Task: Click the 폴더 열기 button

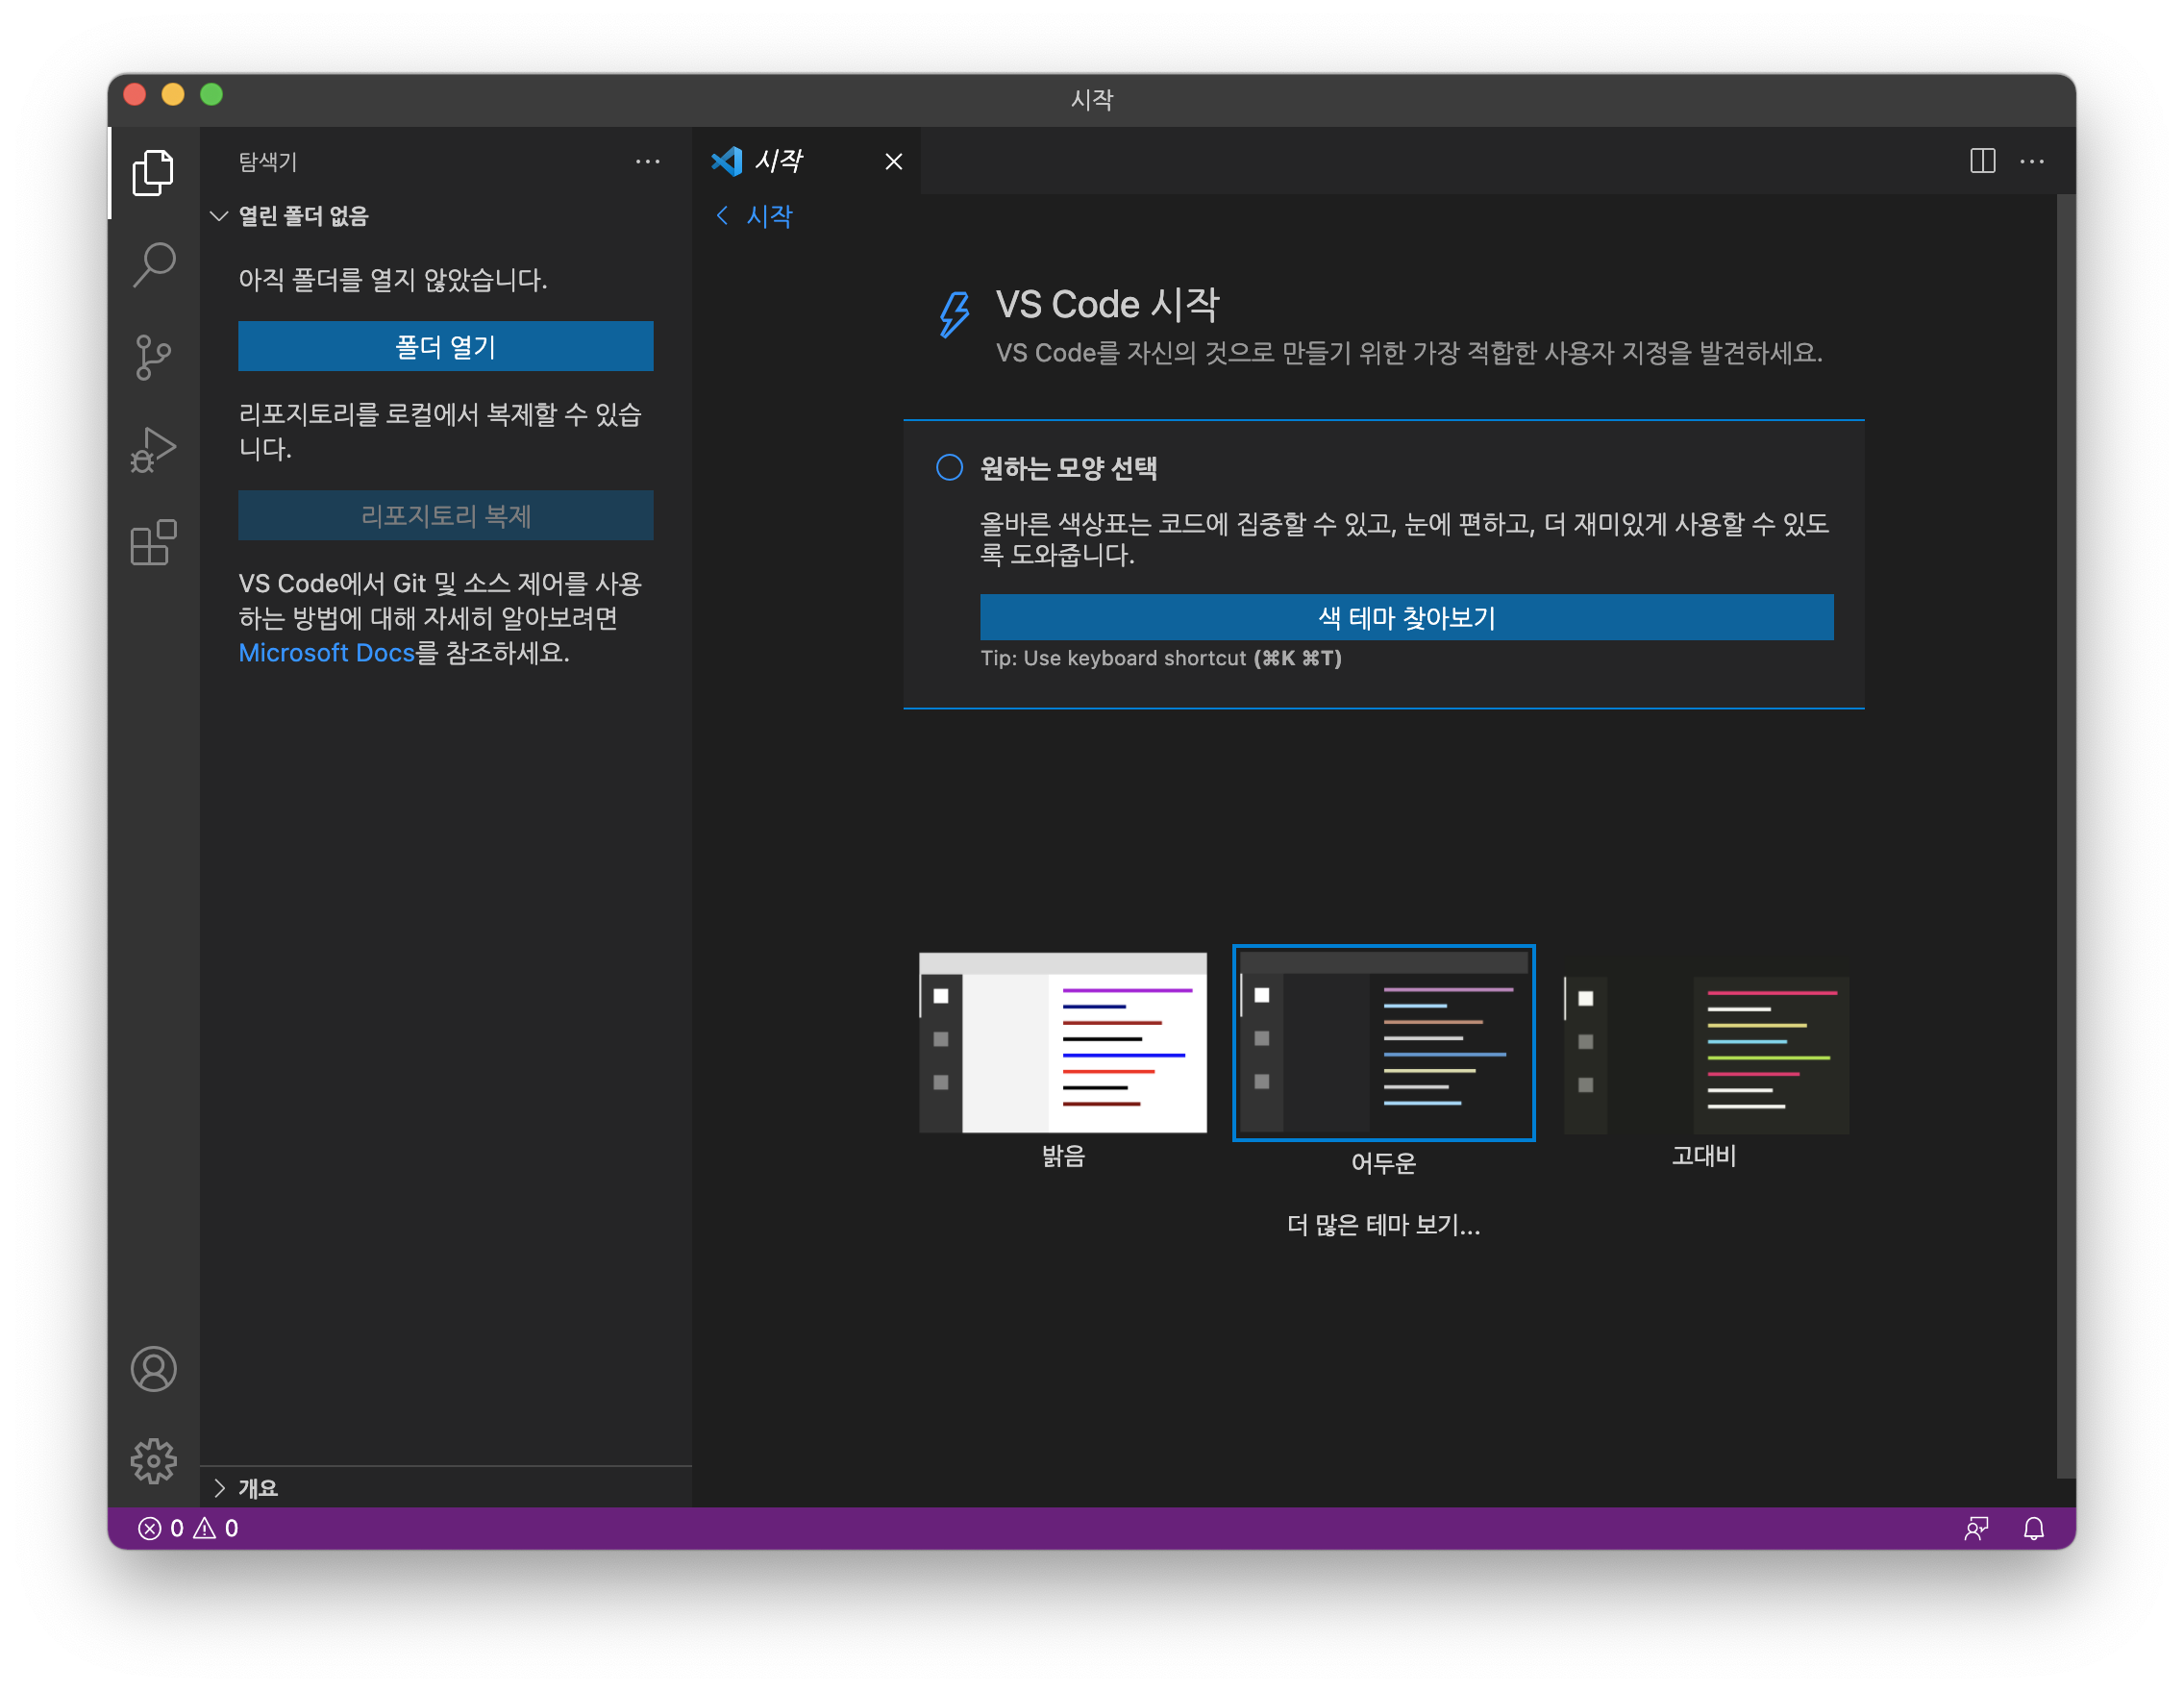Action: click(445, 346)
